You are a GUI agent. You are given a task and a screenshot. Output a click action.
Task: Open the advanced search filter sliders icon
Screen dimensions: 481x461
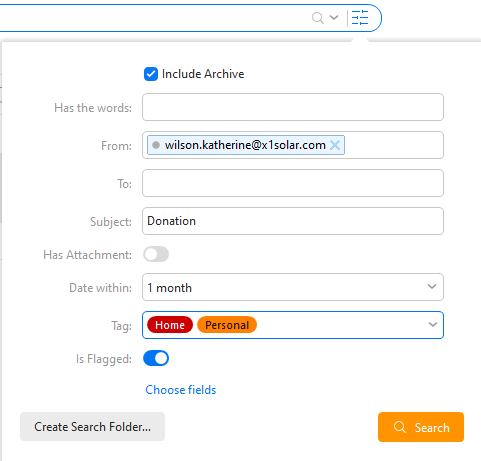360,18
